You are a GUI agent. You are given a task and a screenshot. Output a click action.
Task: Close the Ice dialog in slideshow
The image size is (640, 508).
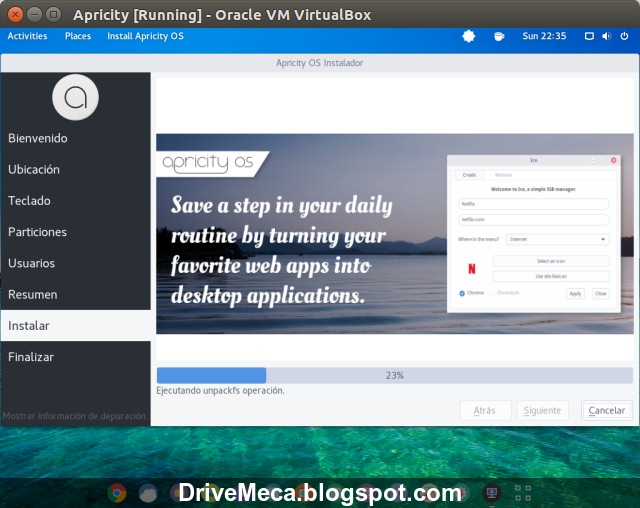point(613,160)
